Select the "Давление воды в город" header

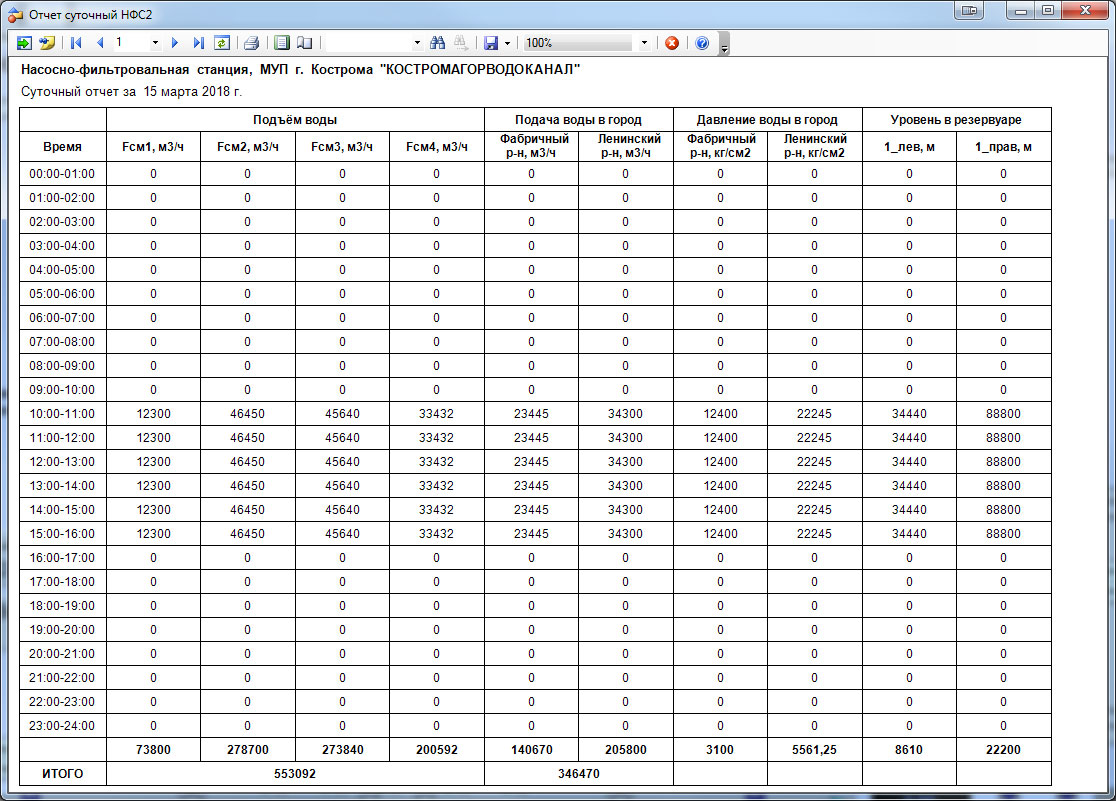pos(767,120)
